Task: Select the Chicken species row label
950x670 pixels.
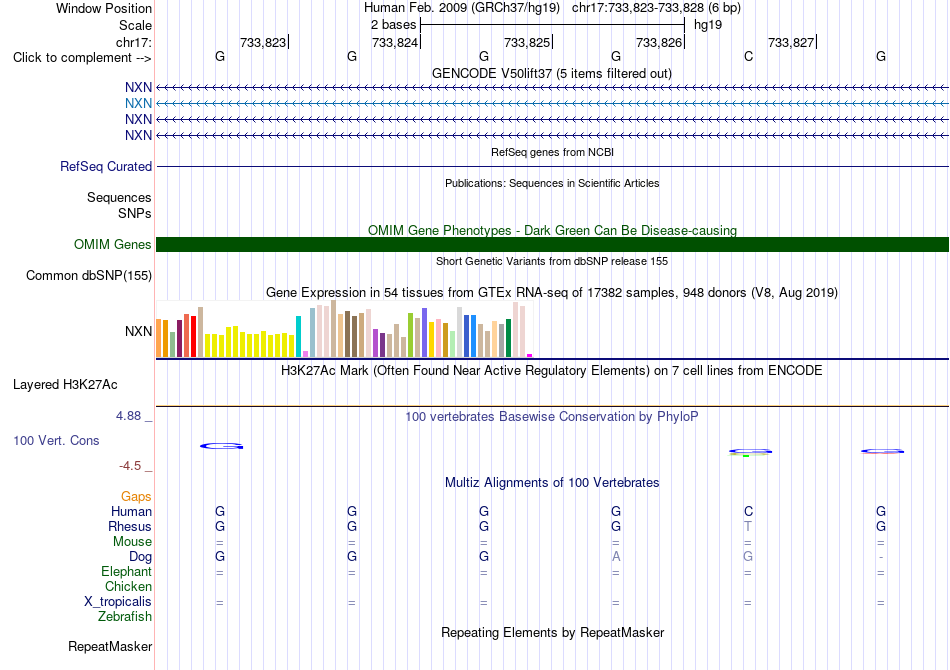Action: click(128, 586)
